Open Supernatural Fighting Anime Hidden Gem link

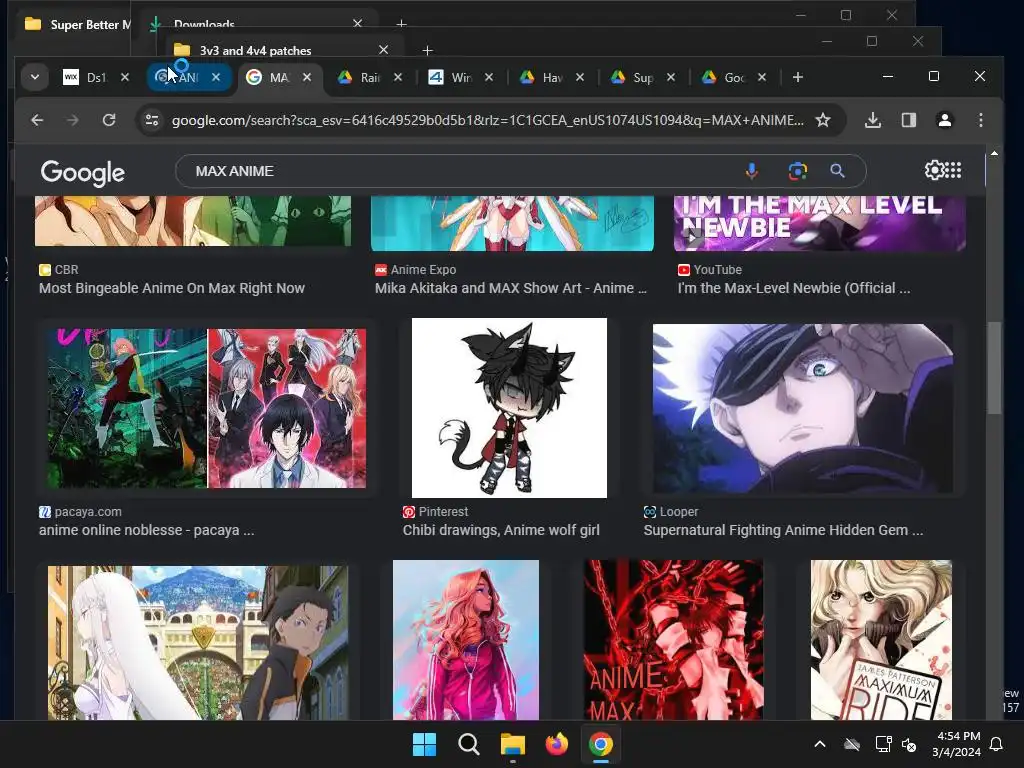click(x=783, y=530)
